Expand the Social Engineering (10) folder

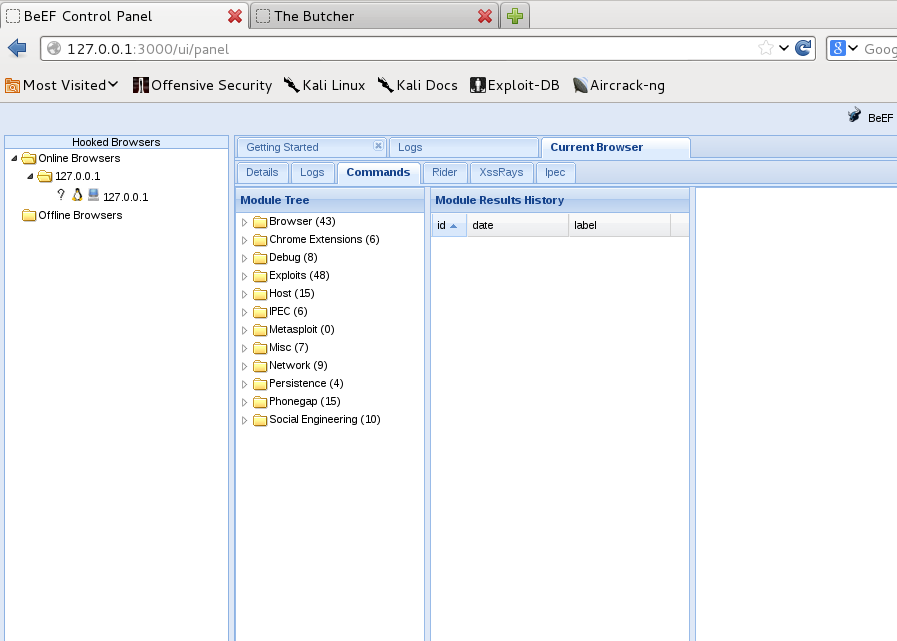pos(244,420)
